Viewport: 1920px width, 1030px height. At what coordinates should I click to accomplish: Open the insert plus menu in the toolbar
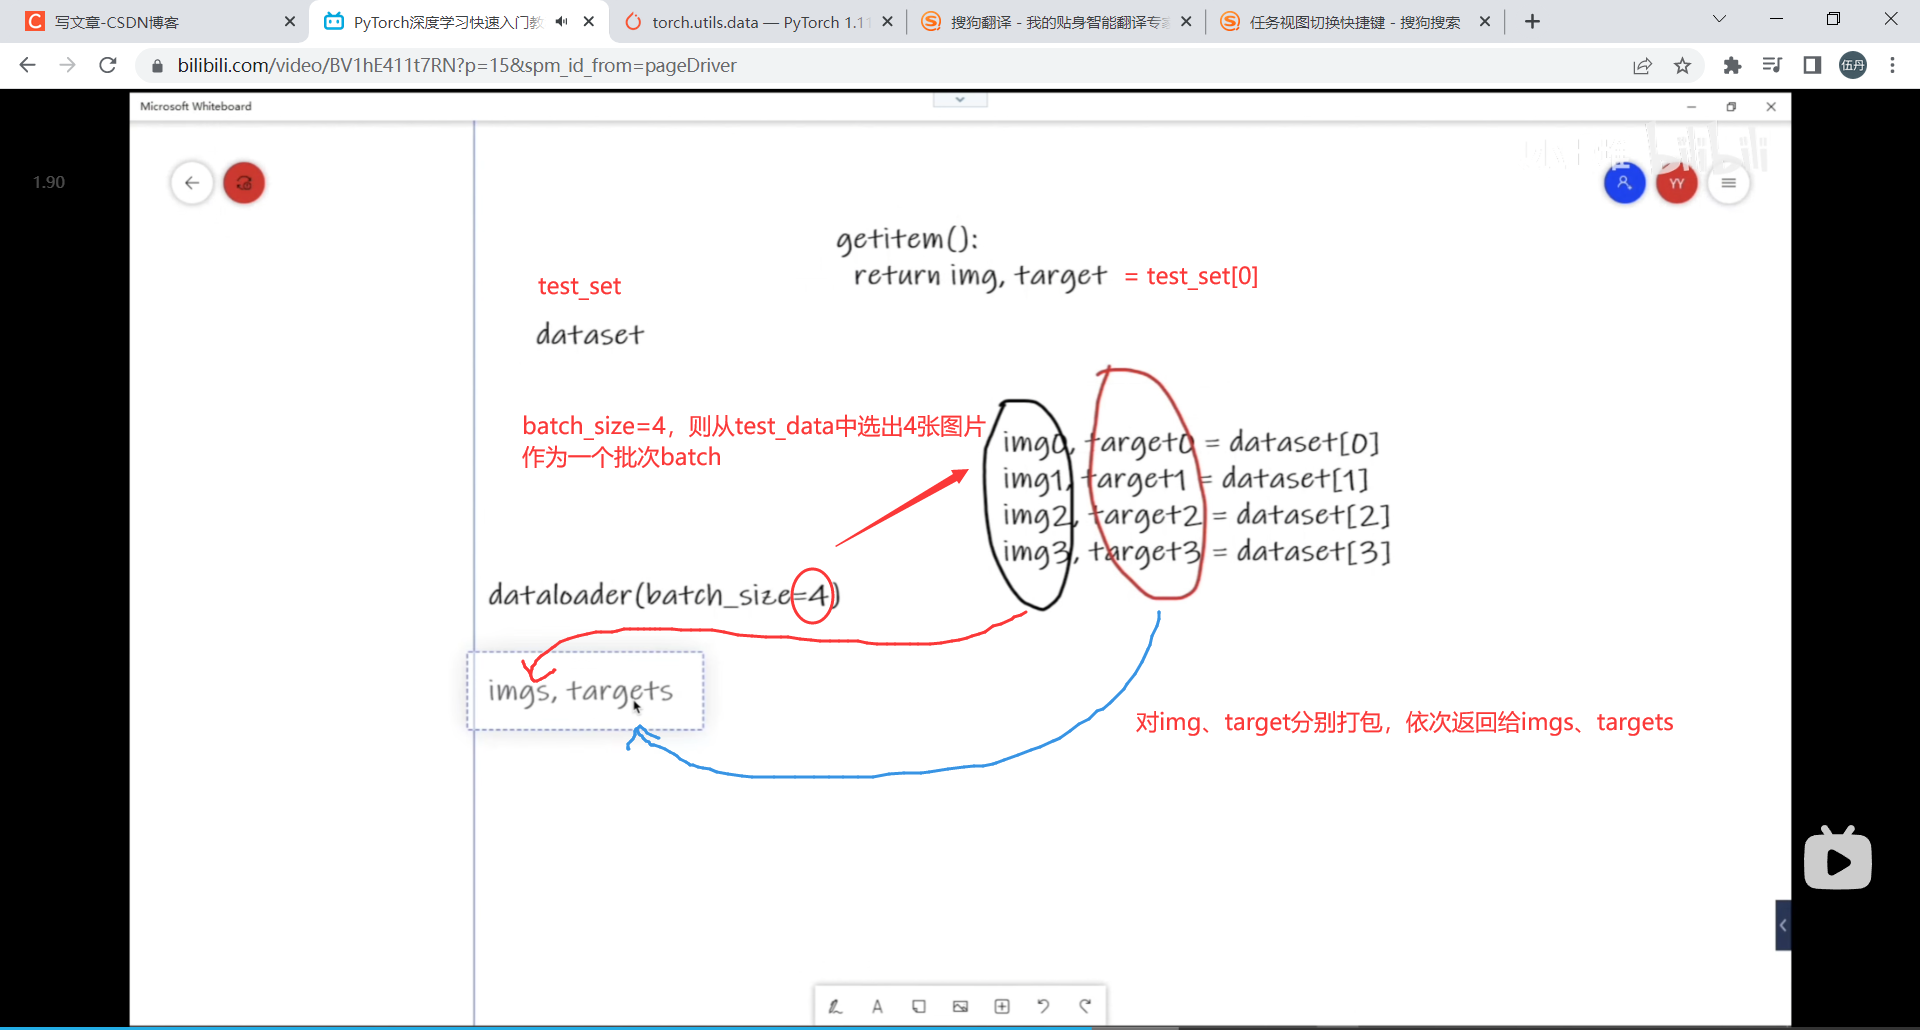coord(1002,1007)
